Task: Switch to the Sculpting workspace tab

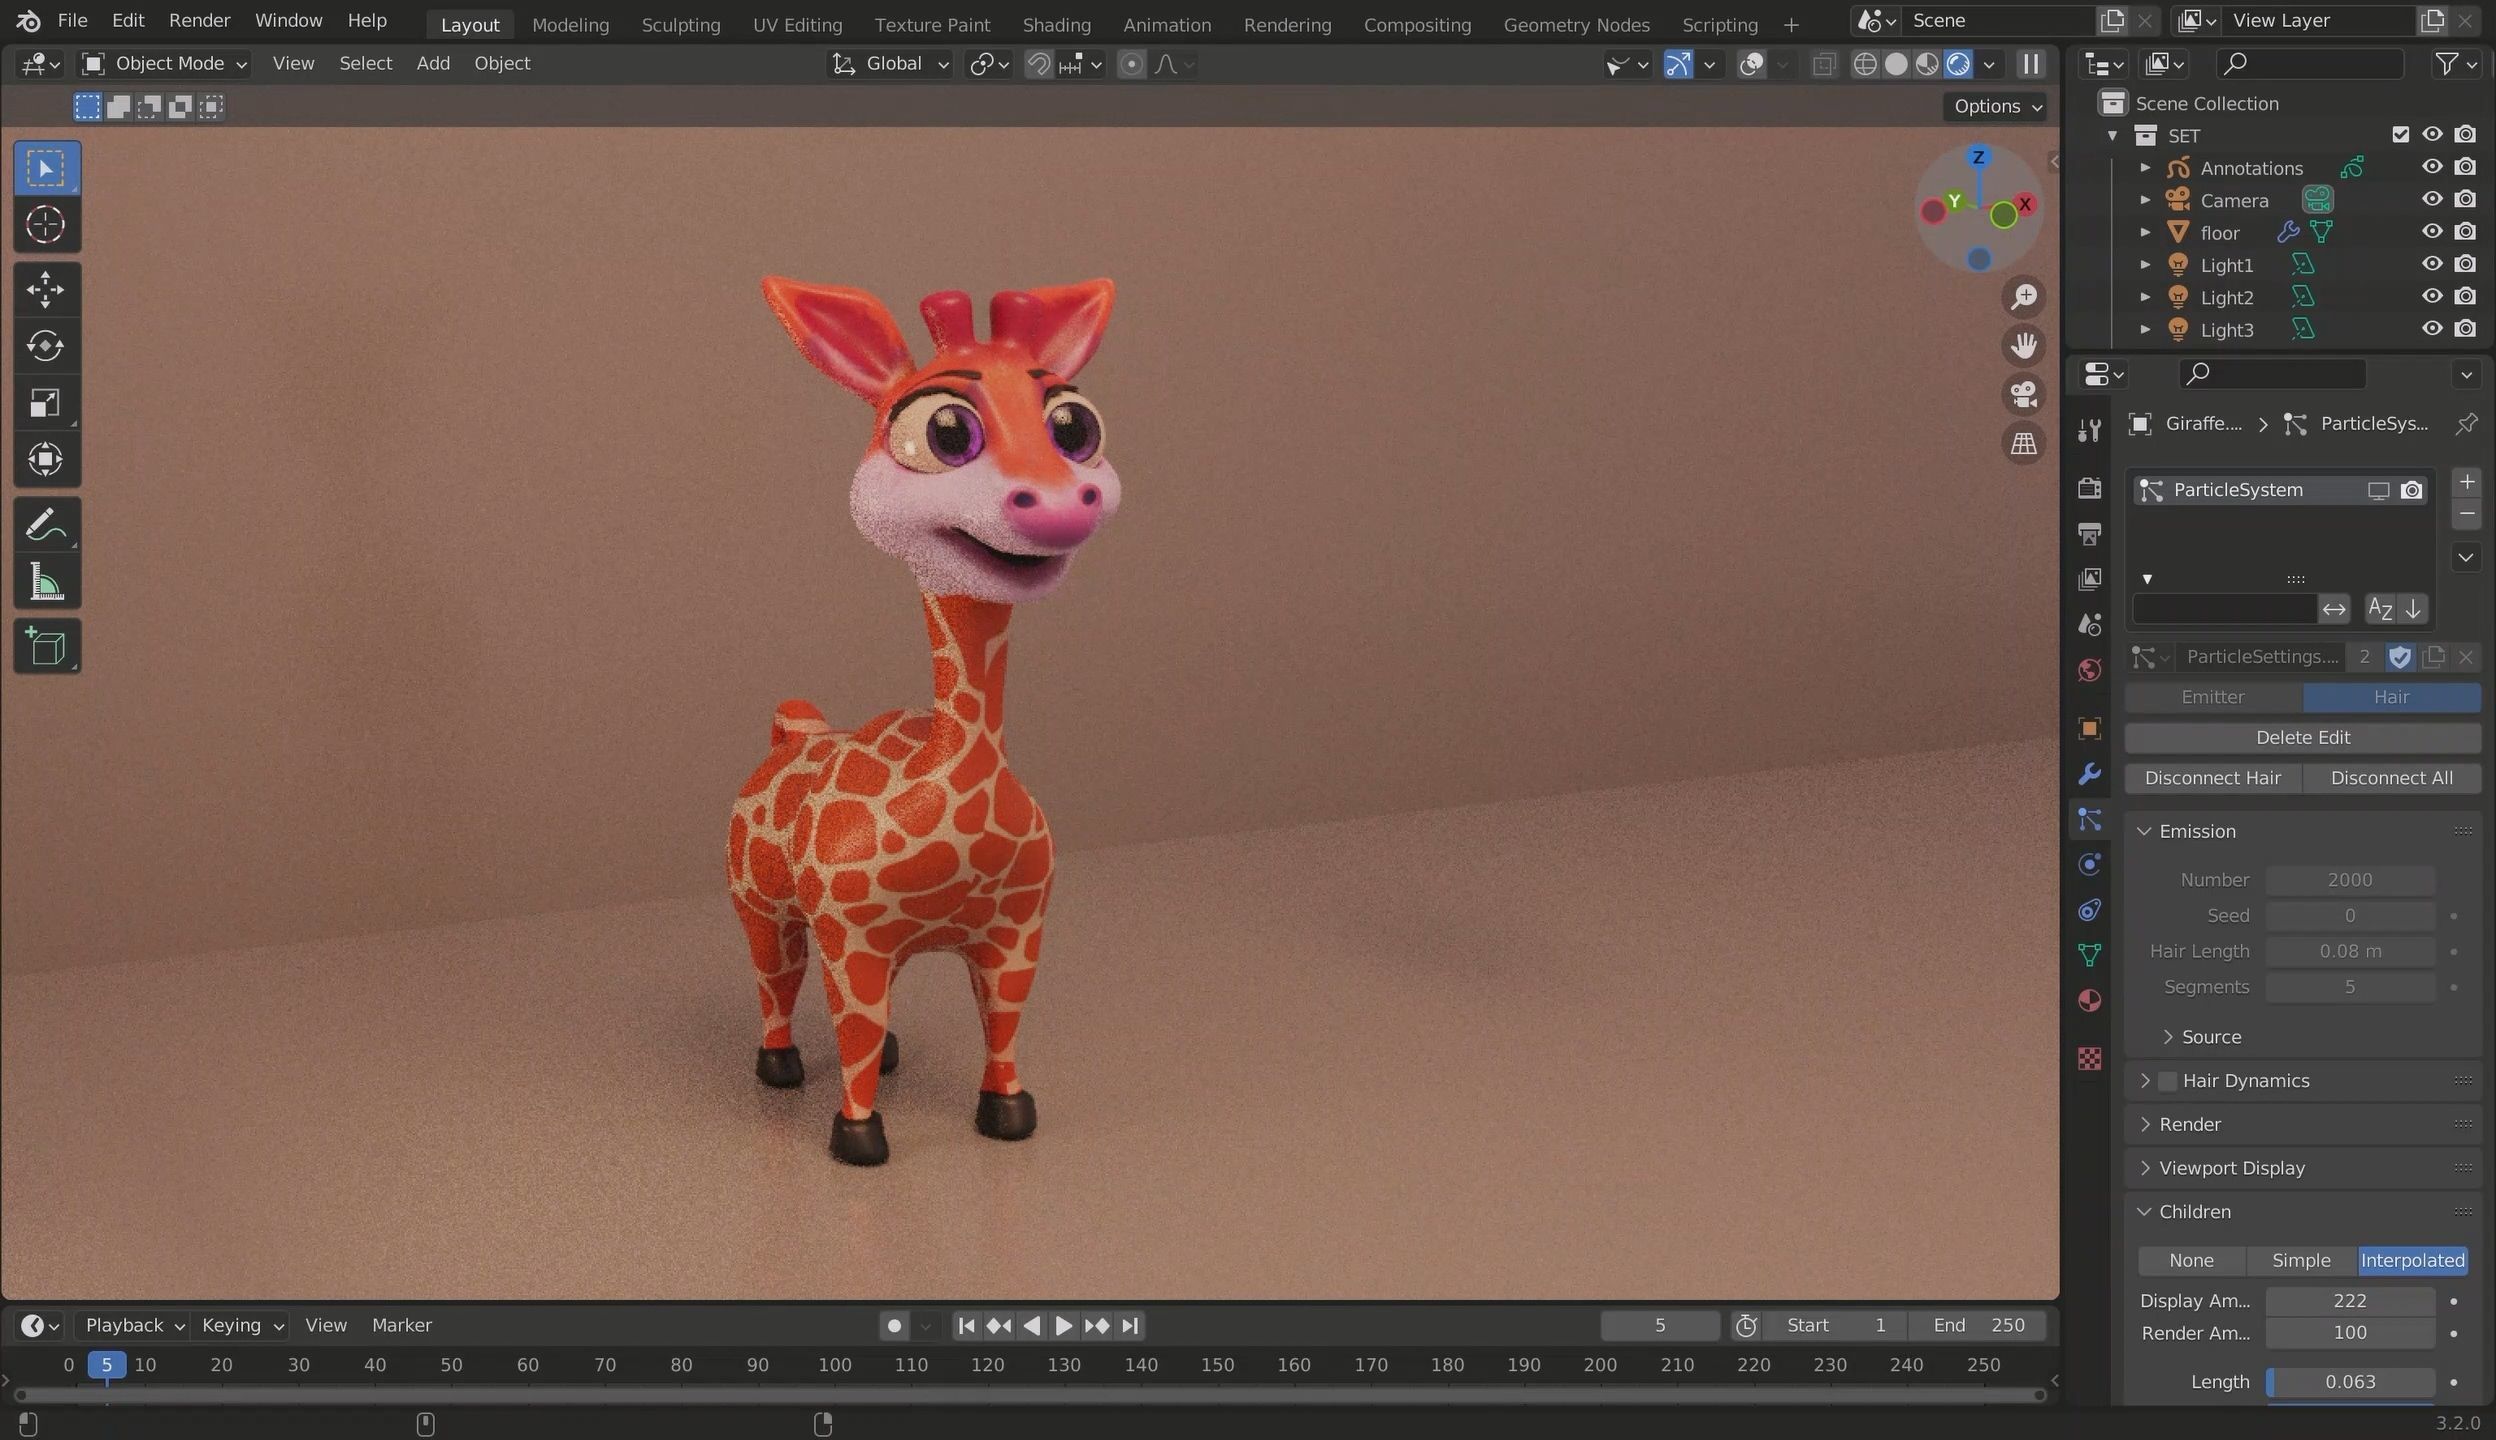Action: (680, 25)
